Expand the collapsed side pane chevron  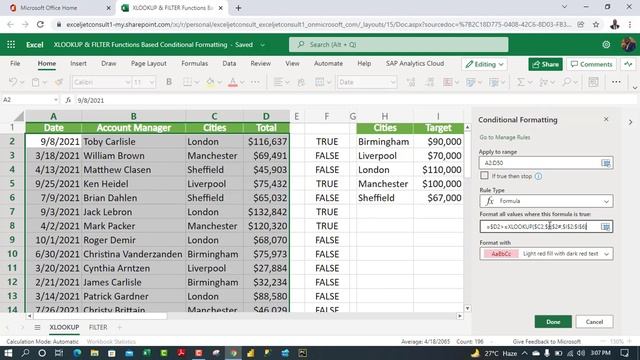click(630, 122)
